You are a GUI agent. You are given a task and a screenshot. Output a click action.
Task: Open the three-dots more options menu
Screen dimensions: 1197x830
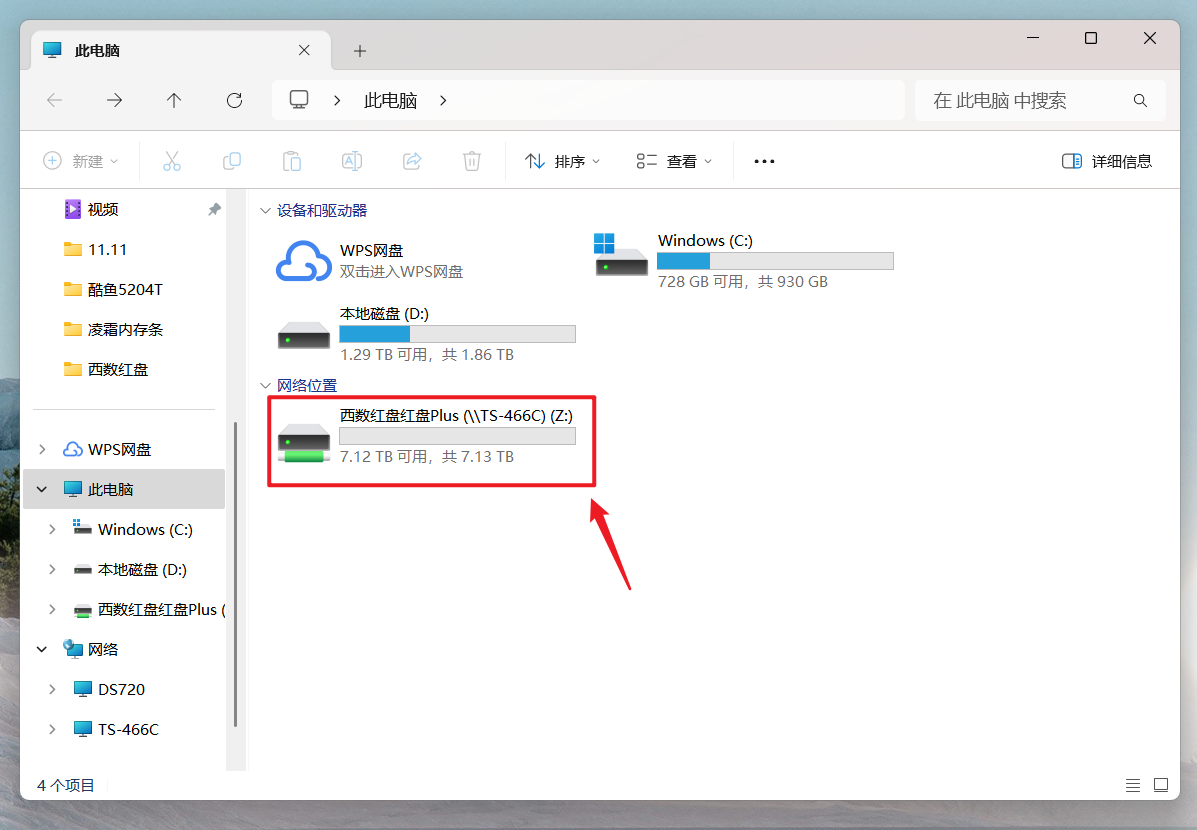764,161
